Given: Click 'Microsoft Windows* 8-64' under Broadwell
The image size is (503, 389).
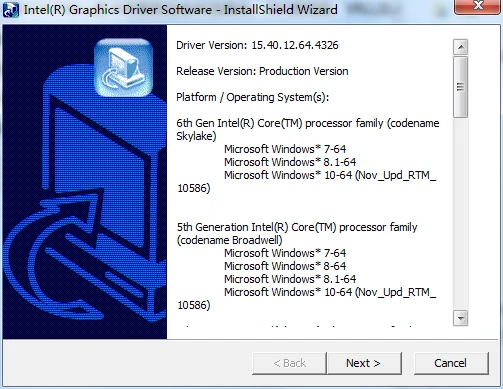Looking at the screenshot, I should (285, 266).
